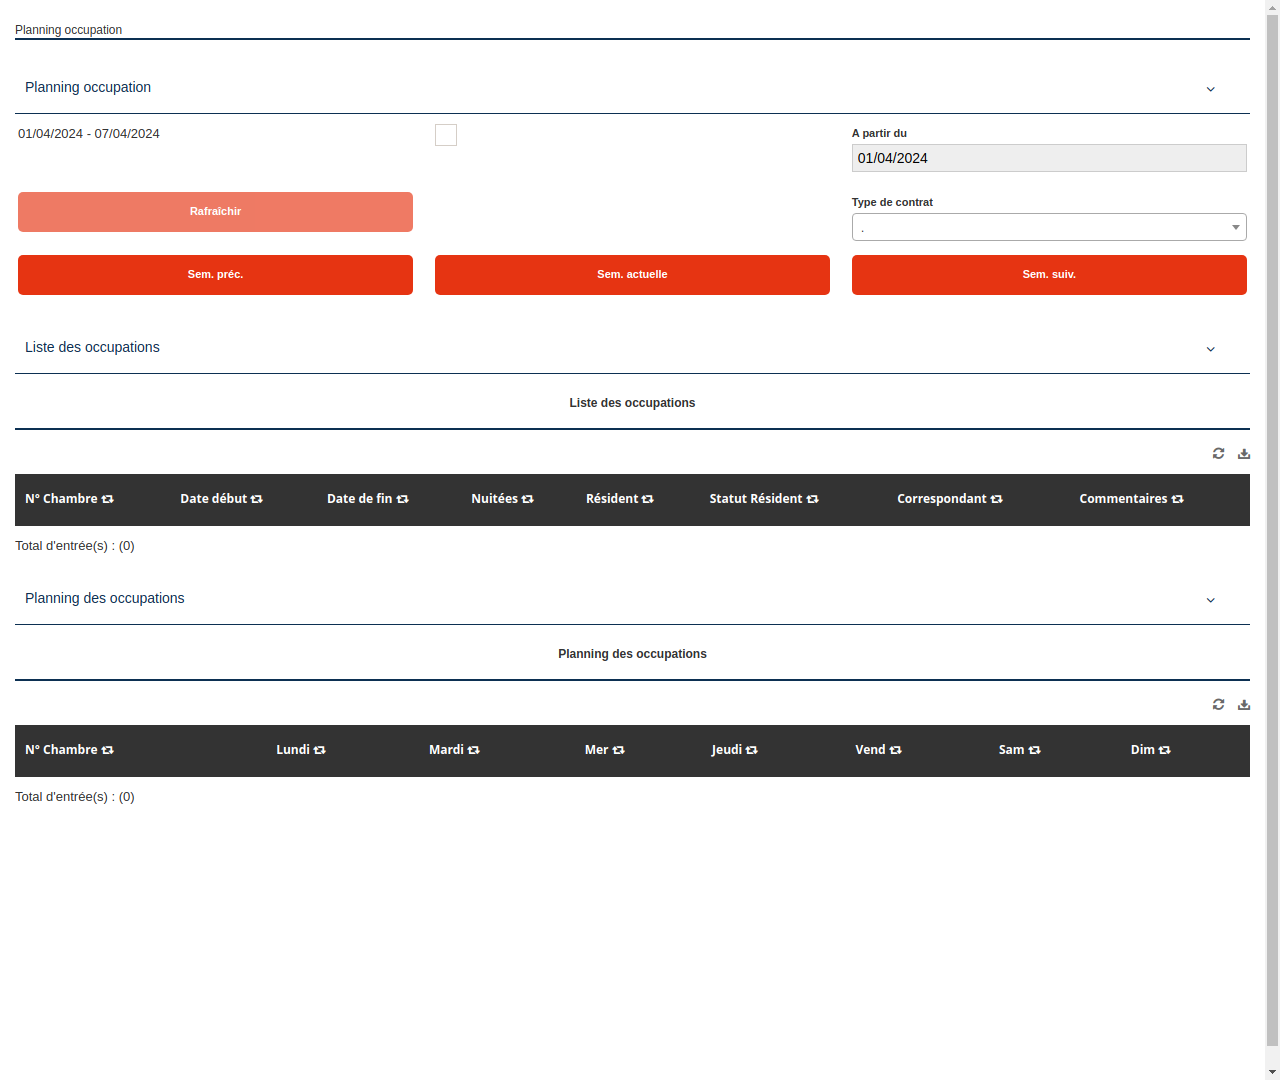Viewport: 1280px width, 1080px height.
Task: Collapse the Planning occupation section
Action: point(1210,89)
